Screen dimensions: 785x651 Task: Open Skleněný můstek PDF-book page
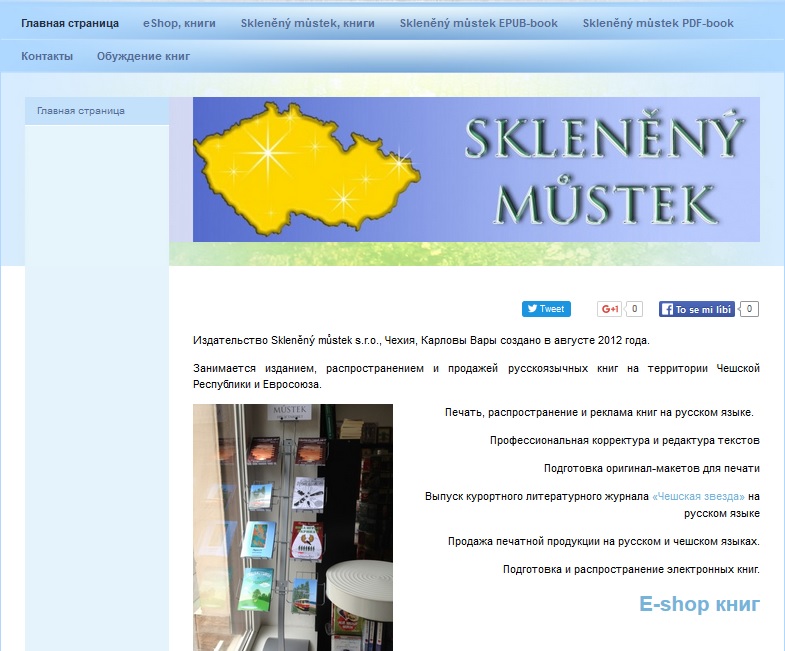click(658, 24)
